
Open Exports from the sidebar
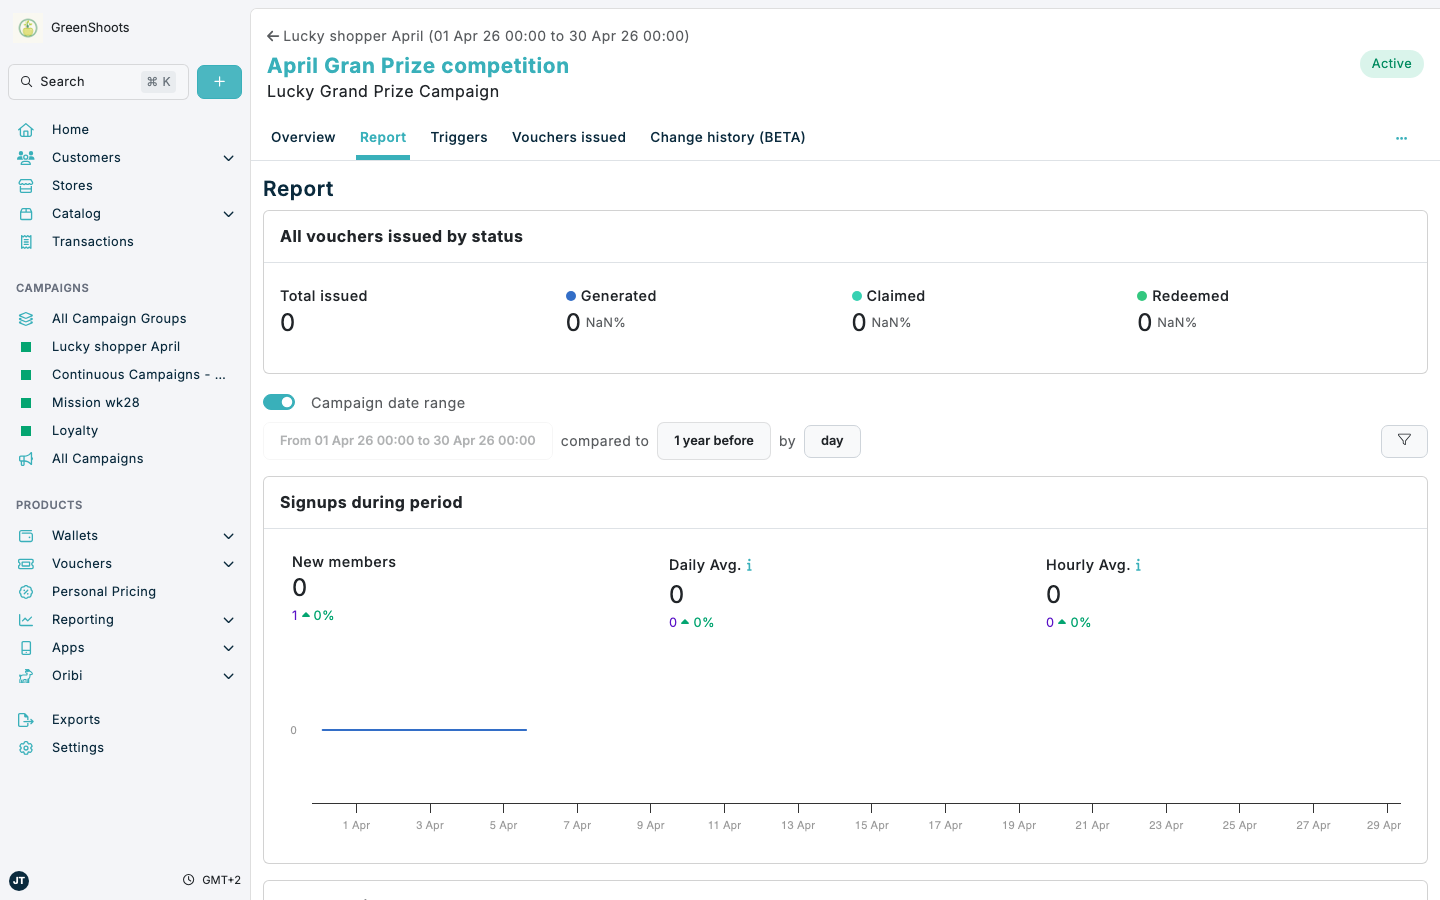pyautogui.click(x=76, y=720)
